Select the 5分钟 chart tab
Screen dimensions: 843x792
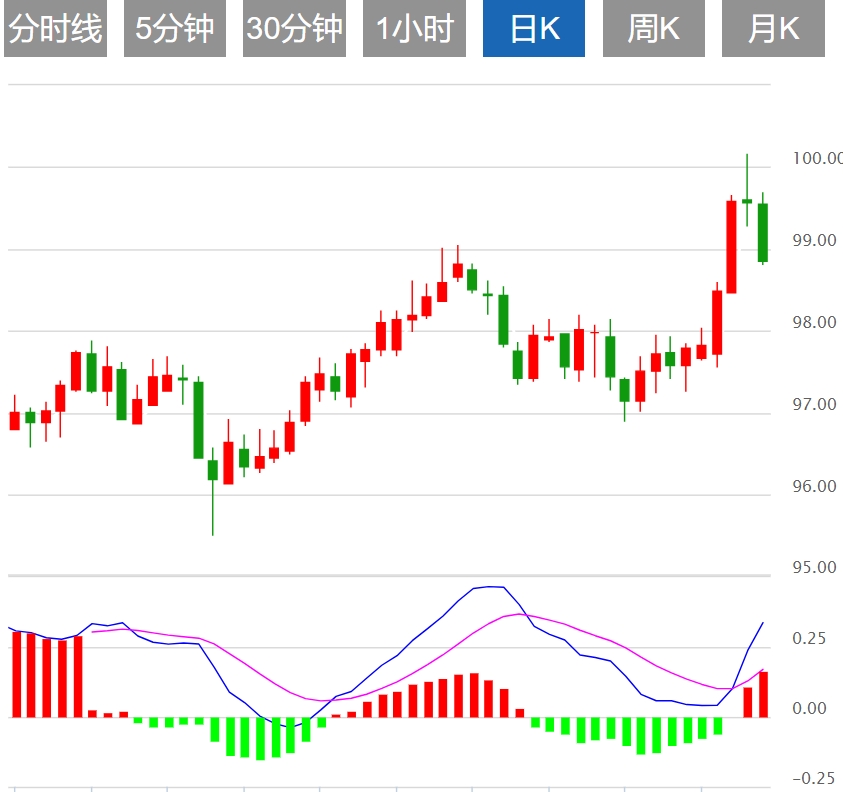point(175,29)
